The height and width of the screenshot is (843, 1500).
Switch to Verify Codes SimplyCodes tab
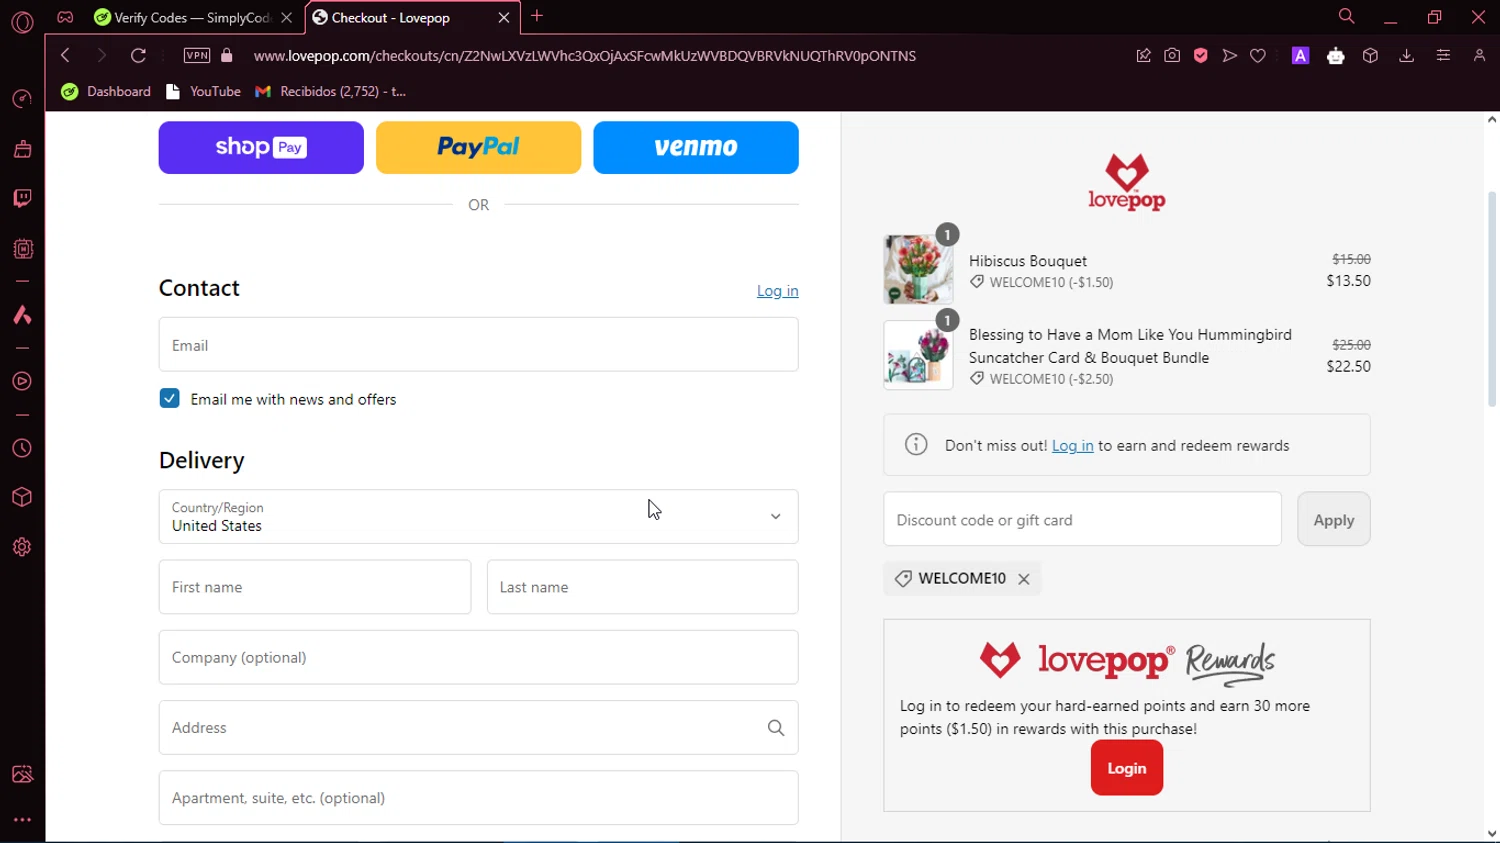pyautogui.click(x=182, y=18)
